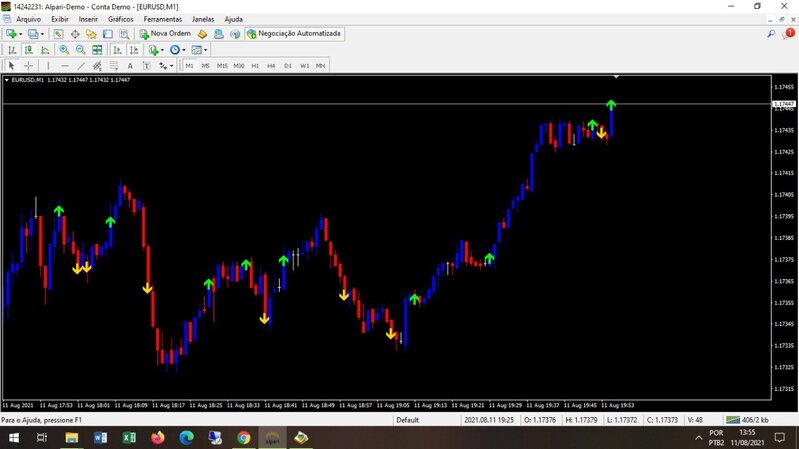Switch to D1 timeframe

(288, 66)
